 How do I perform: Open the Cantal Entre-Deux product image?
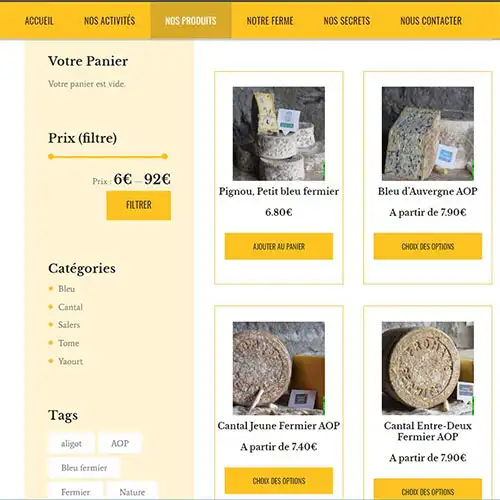(428, 368)
